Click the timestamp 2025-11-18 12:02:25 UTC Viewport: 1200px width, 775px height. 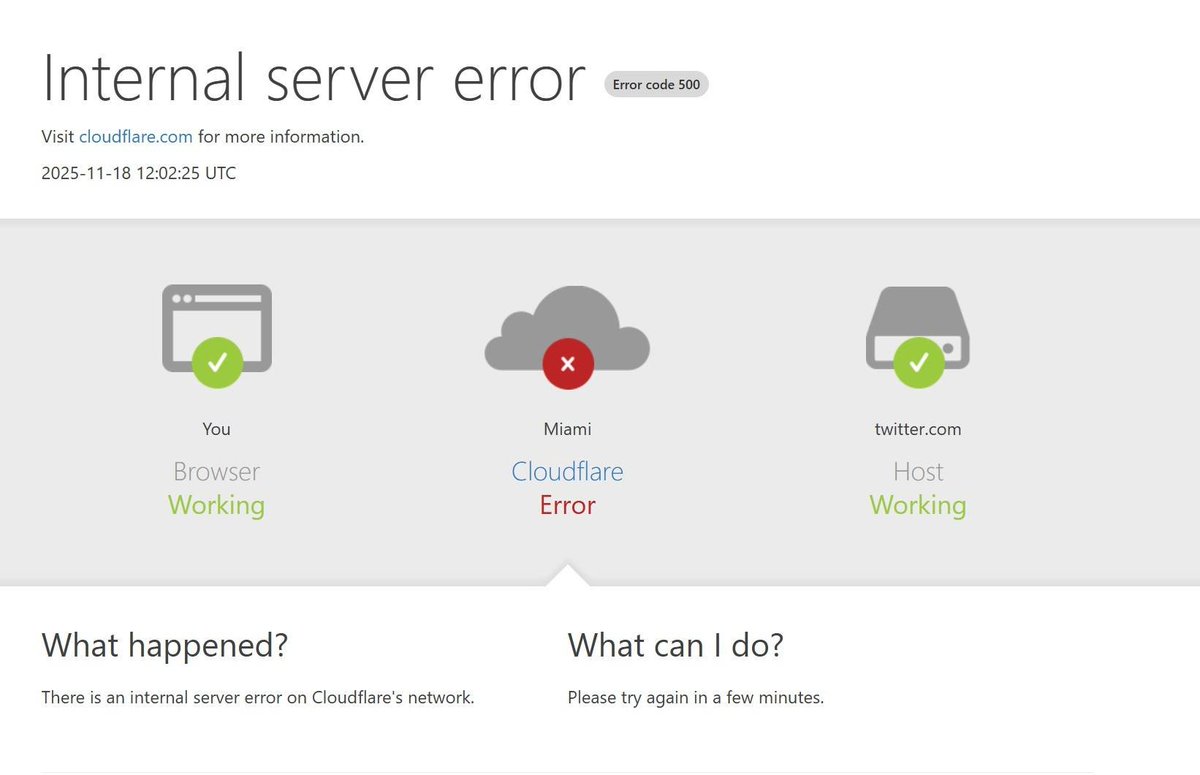pos(139,173)
